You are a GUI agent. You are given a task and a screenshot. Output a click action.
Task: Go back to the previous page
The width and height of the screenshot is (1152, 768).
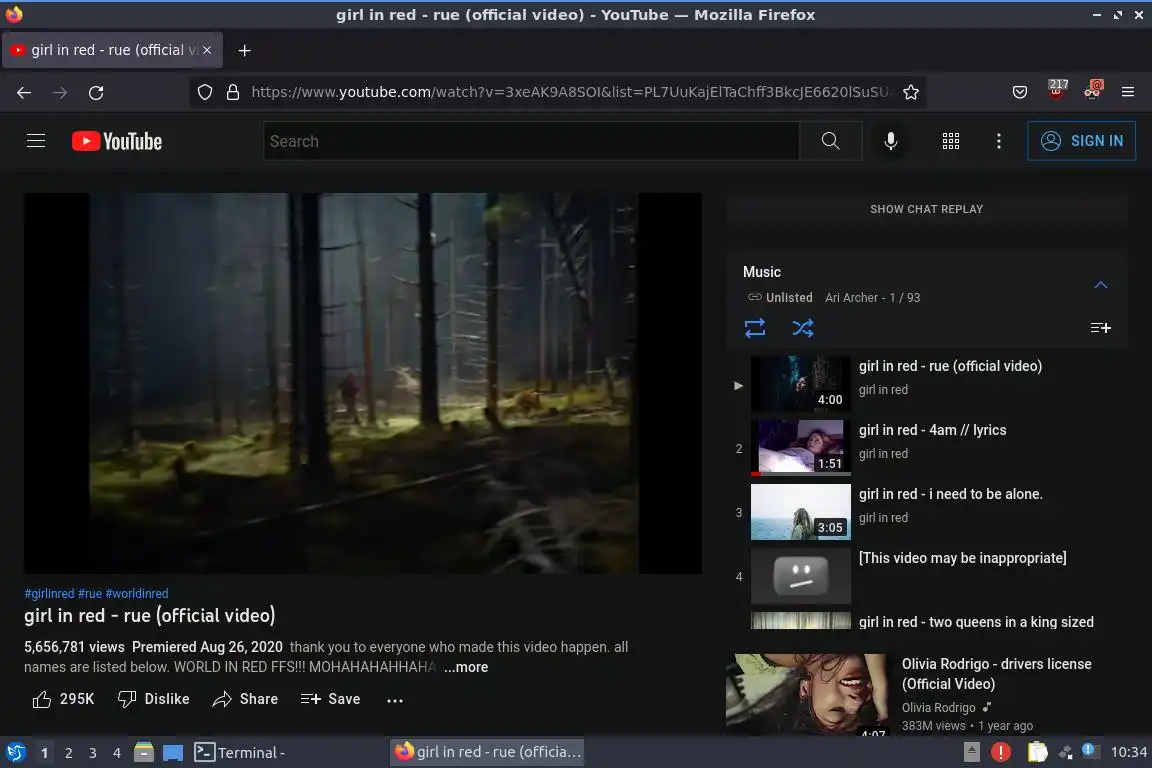(24, 93)
